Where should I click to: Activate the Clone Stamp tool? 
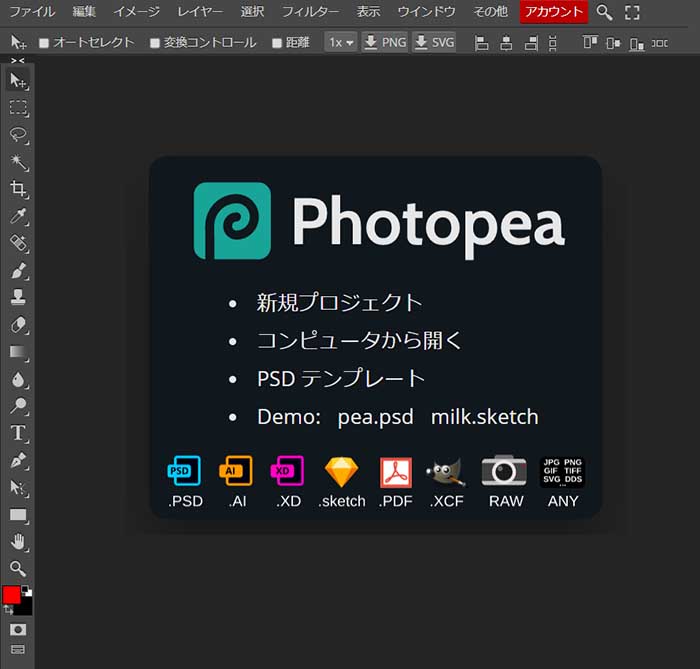click(18, 297)
